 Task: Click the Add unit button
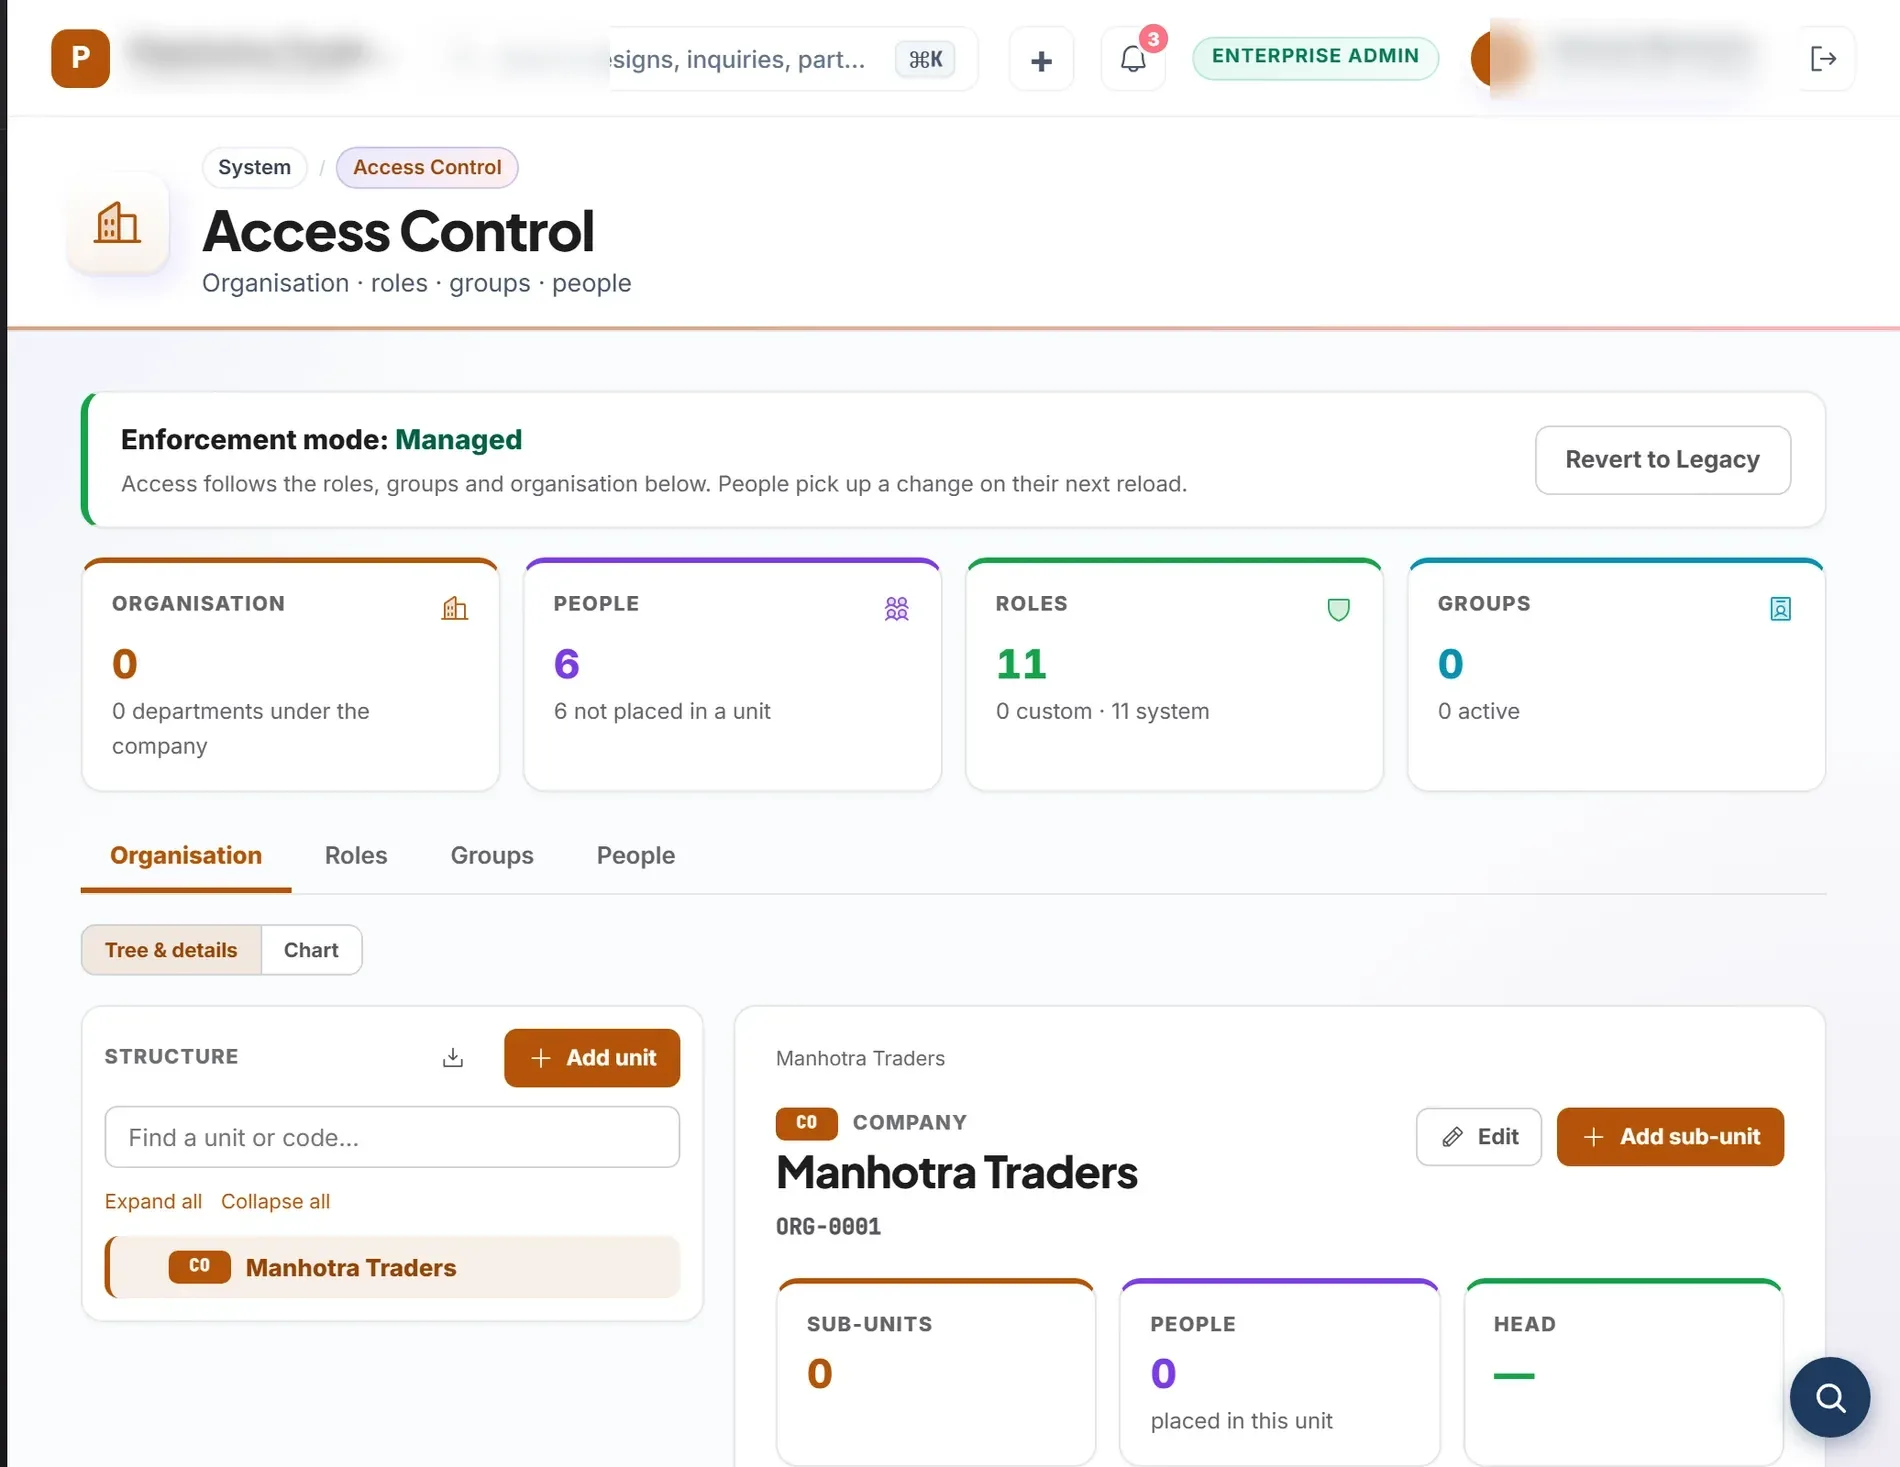592,1058
